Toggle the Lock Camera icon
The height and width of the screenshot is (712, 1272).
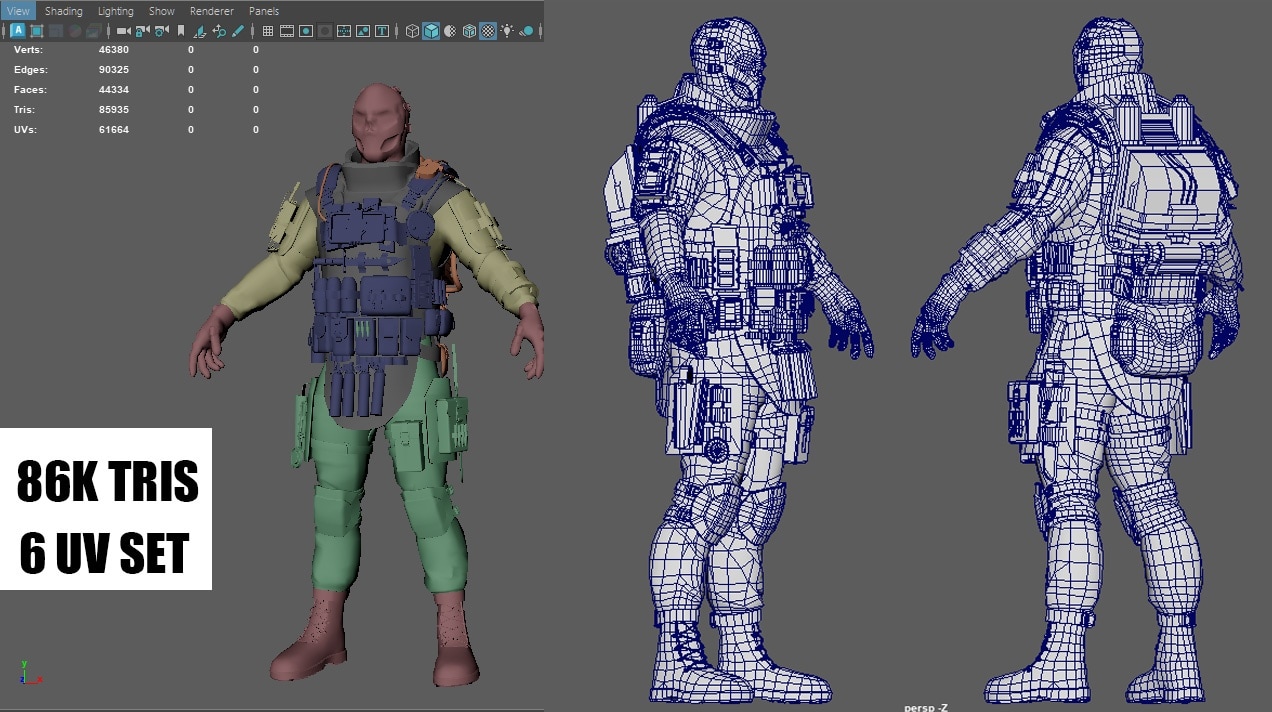143,31
